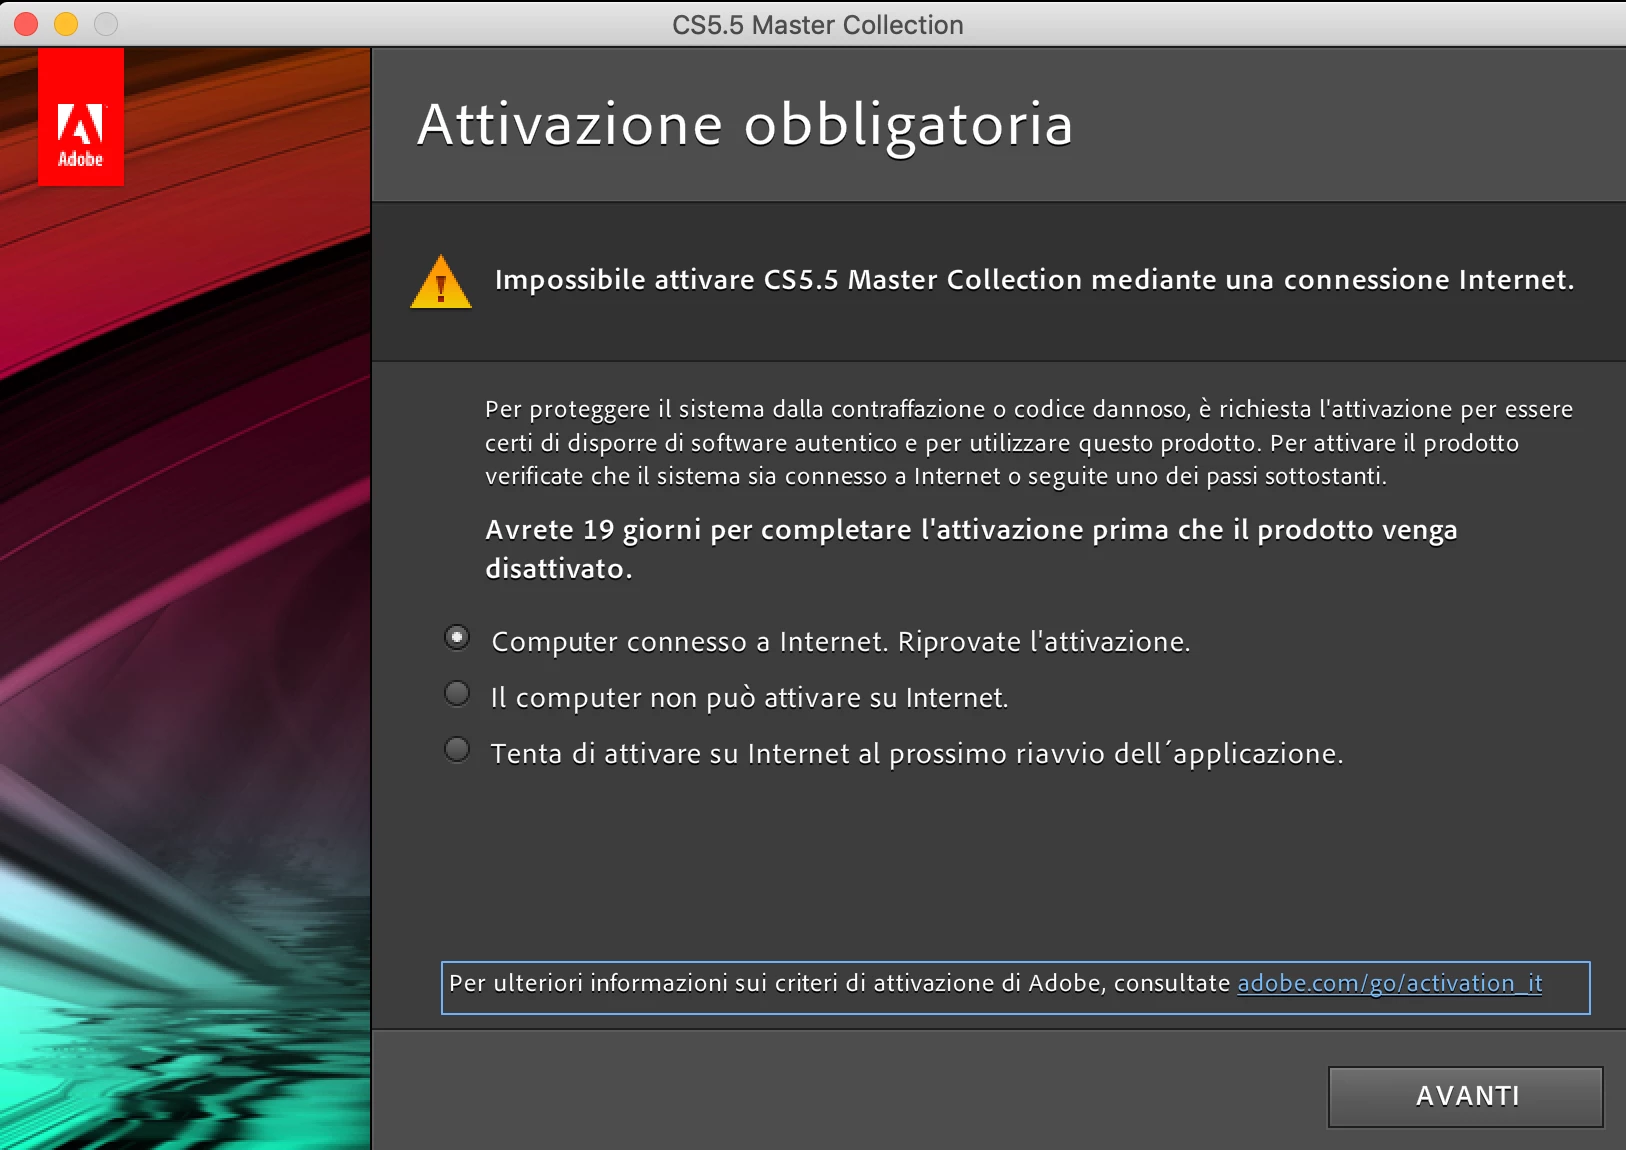The width and height of the screenshot is (1626, 1150).
Task: Click the yellow warning triangle icon
Action: coord(441,282)
